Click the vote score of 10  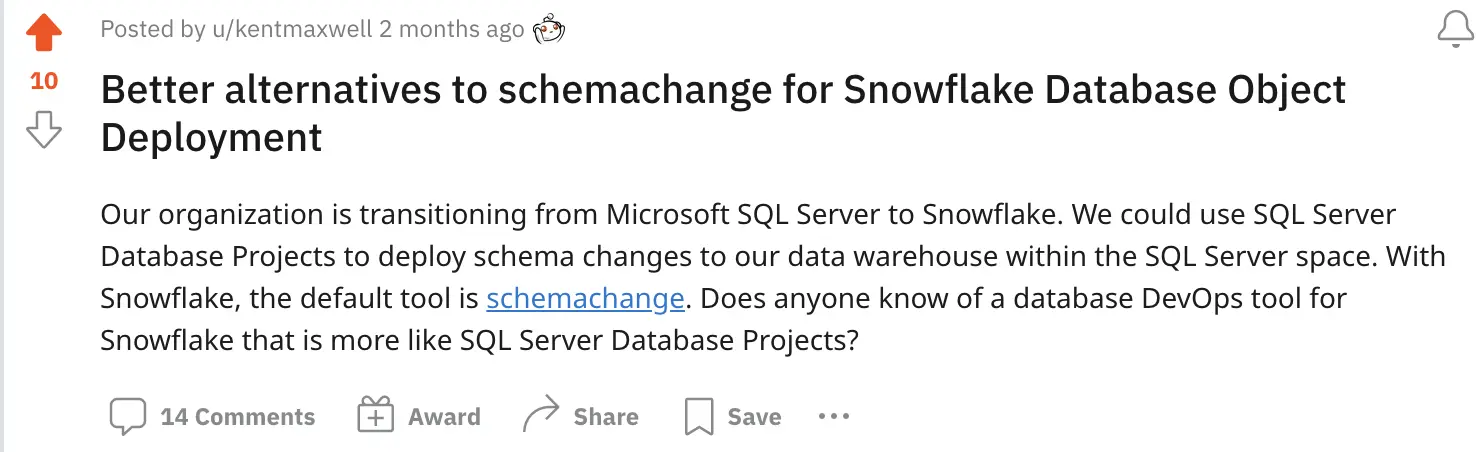(x=44, y=81)
